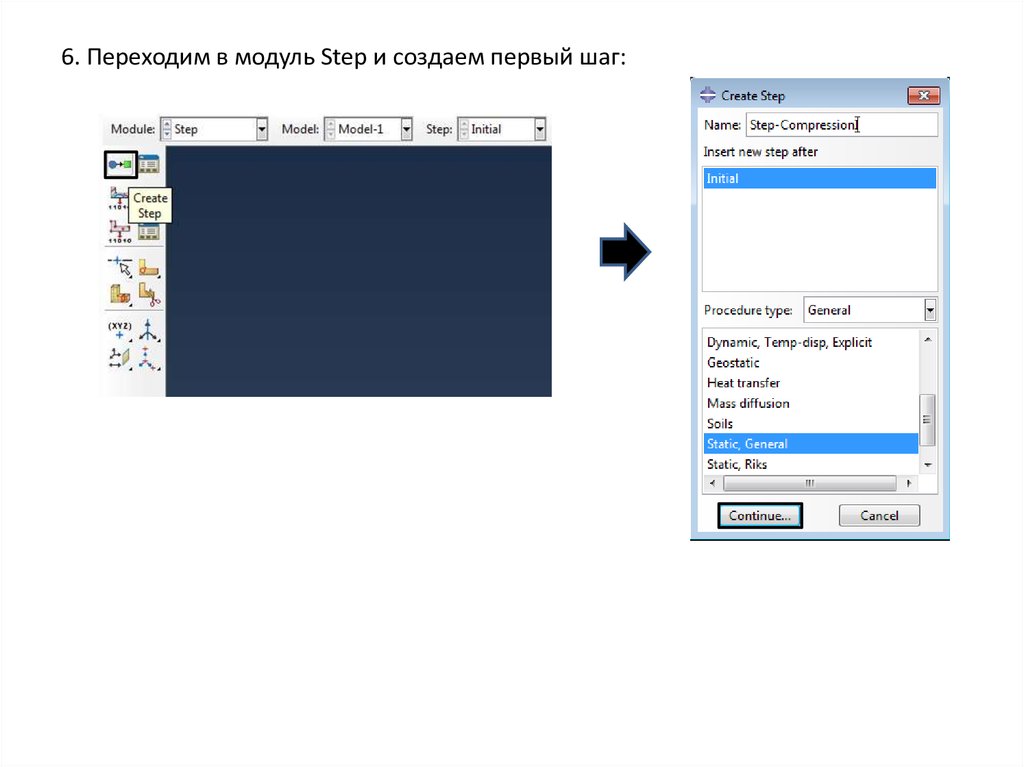Click the horizontal scrollbar left arrow
The height and width of the screenshot is (767, 1024).
(712, 483)
